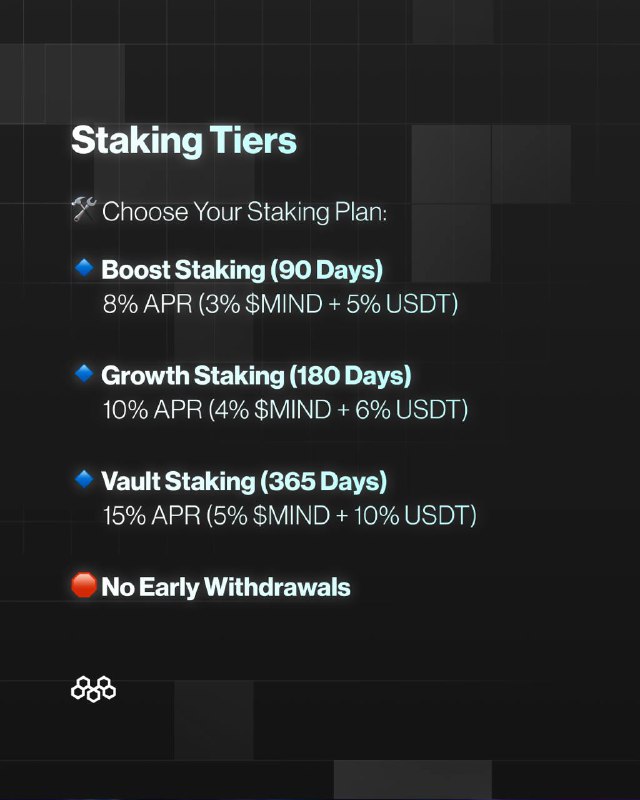Click the hammer and wrench icon
Screen dimensions: 640x800
[x=84, y=209]
